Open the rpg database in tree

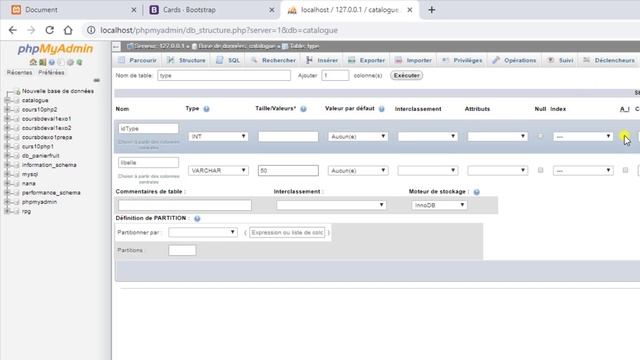[x=27, y=211]
